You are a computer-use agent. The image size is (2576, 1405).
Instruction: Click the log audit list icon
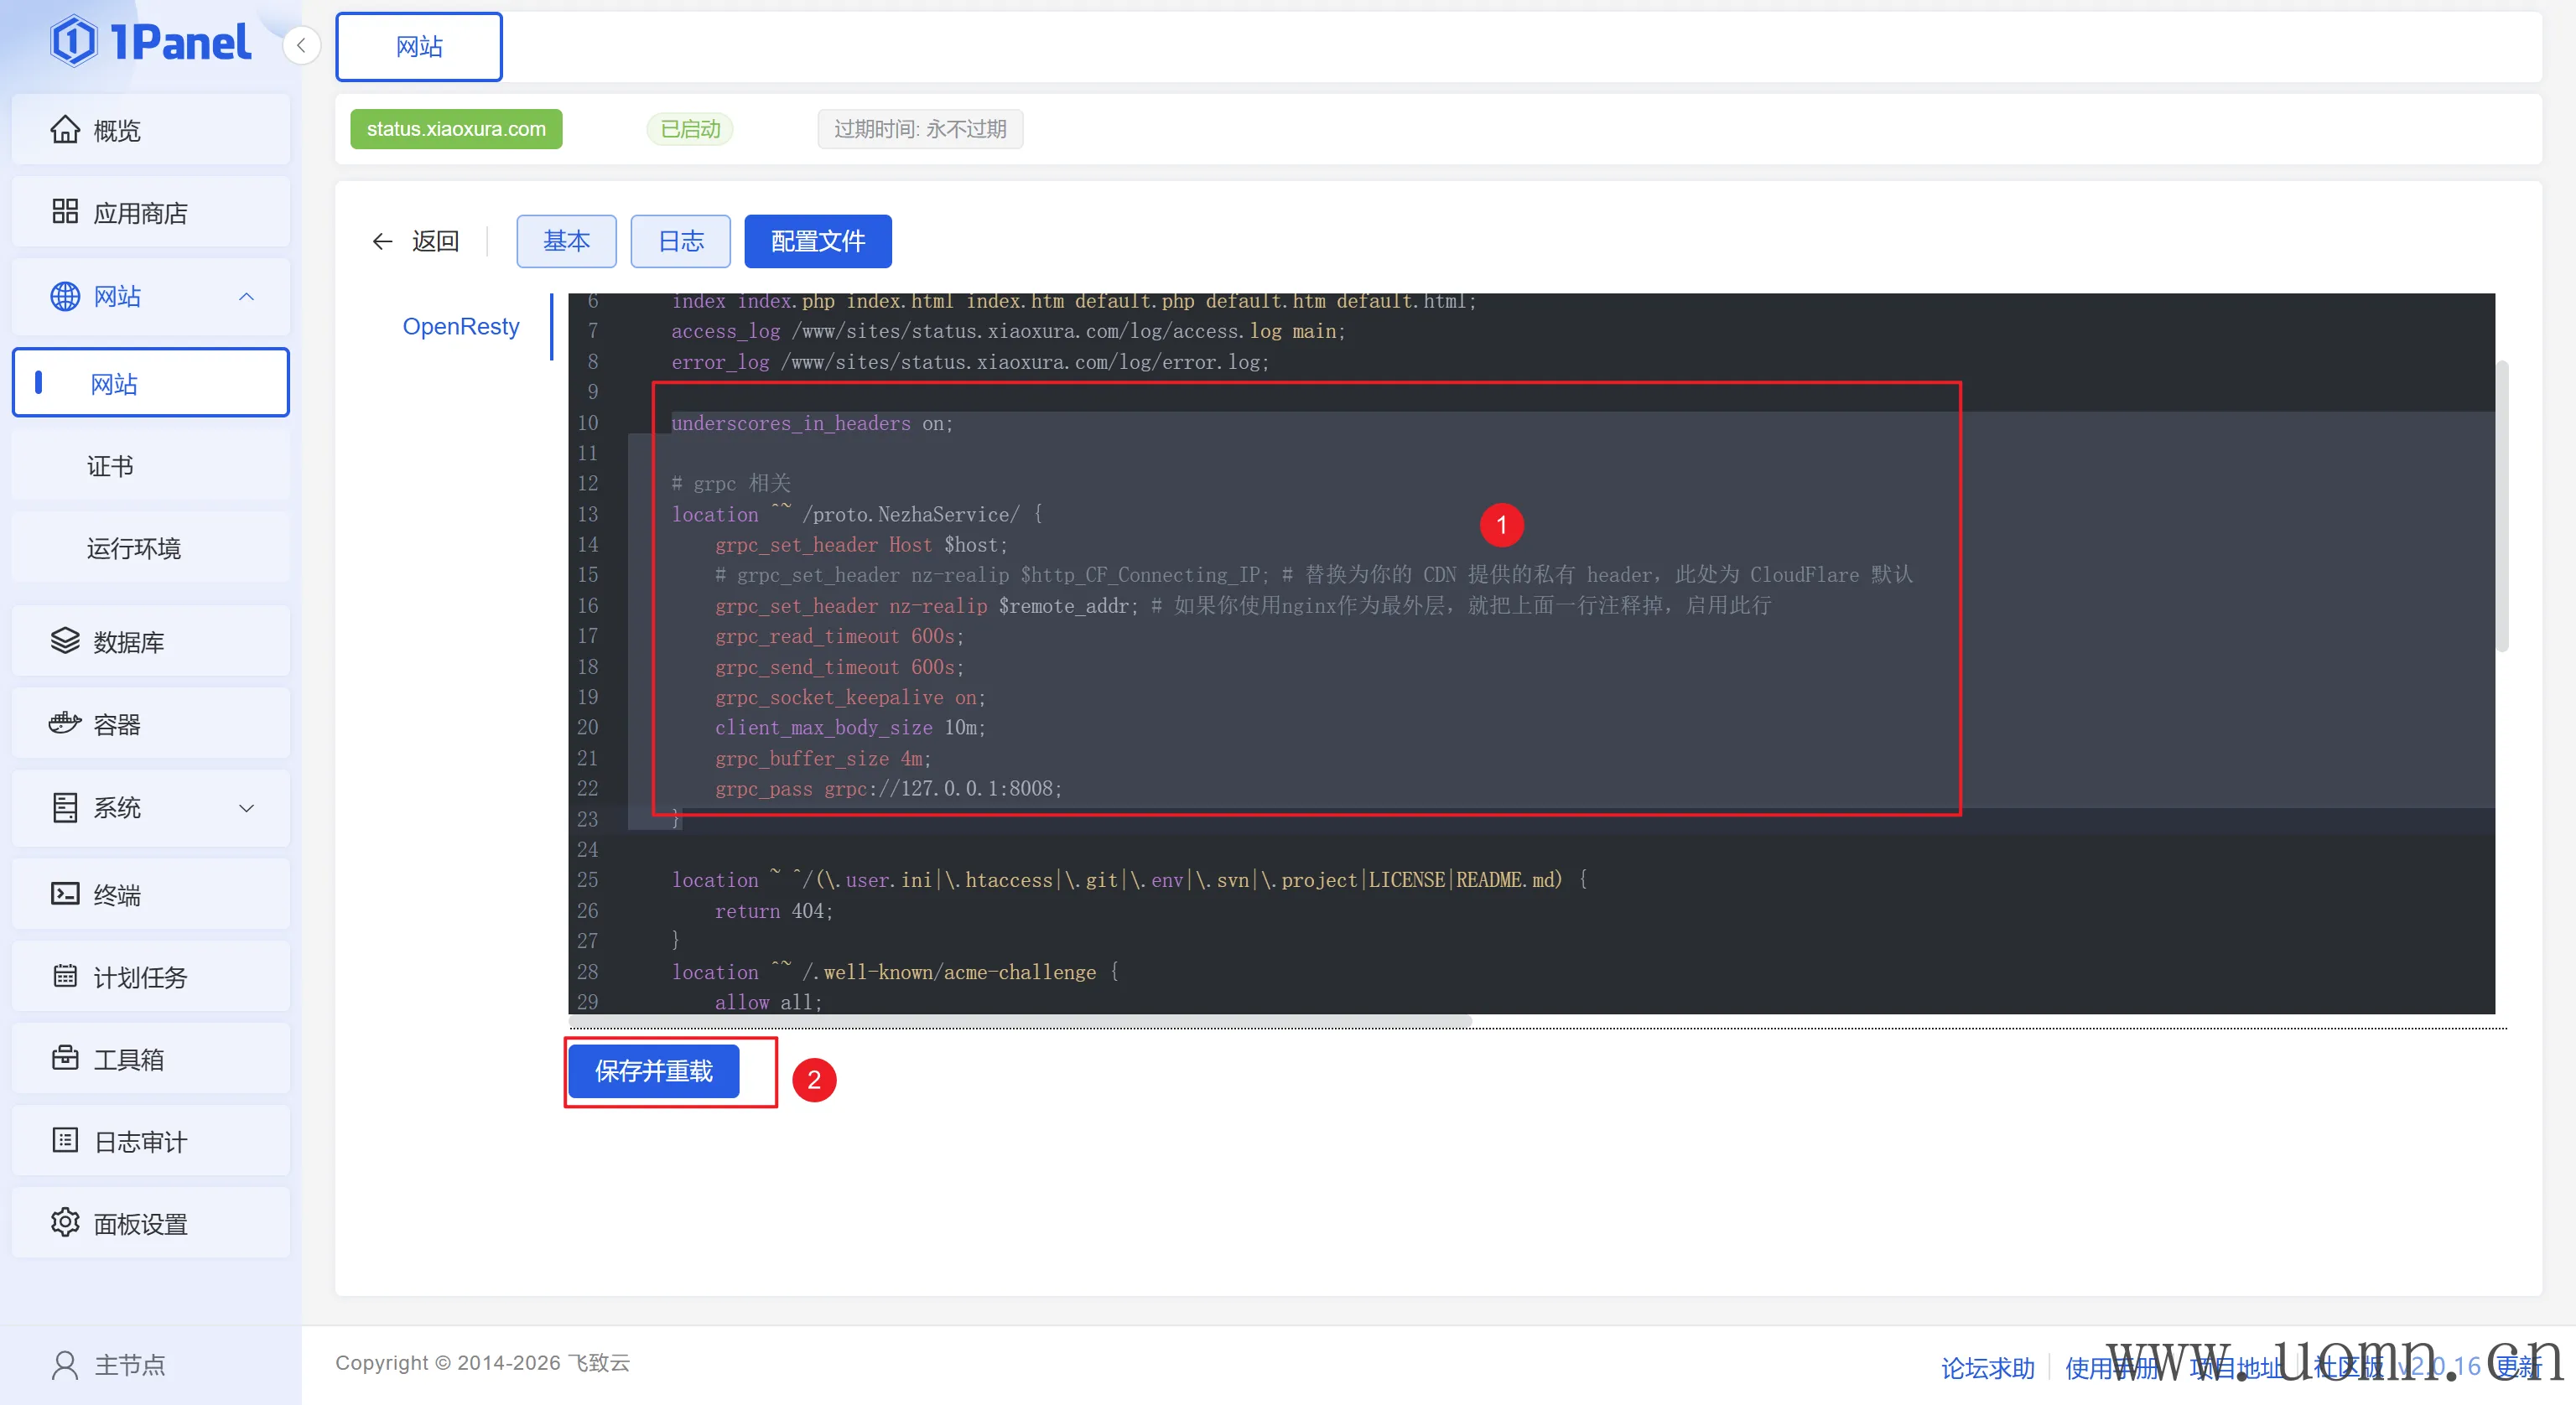coord(65,1140)
